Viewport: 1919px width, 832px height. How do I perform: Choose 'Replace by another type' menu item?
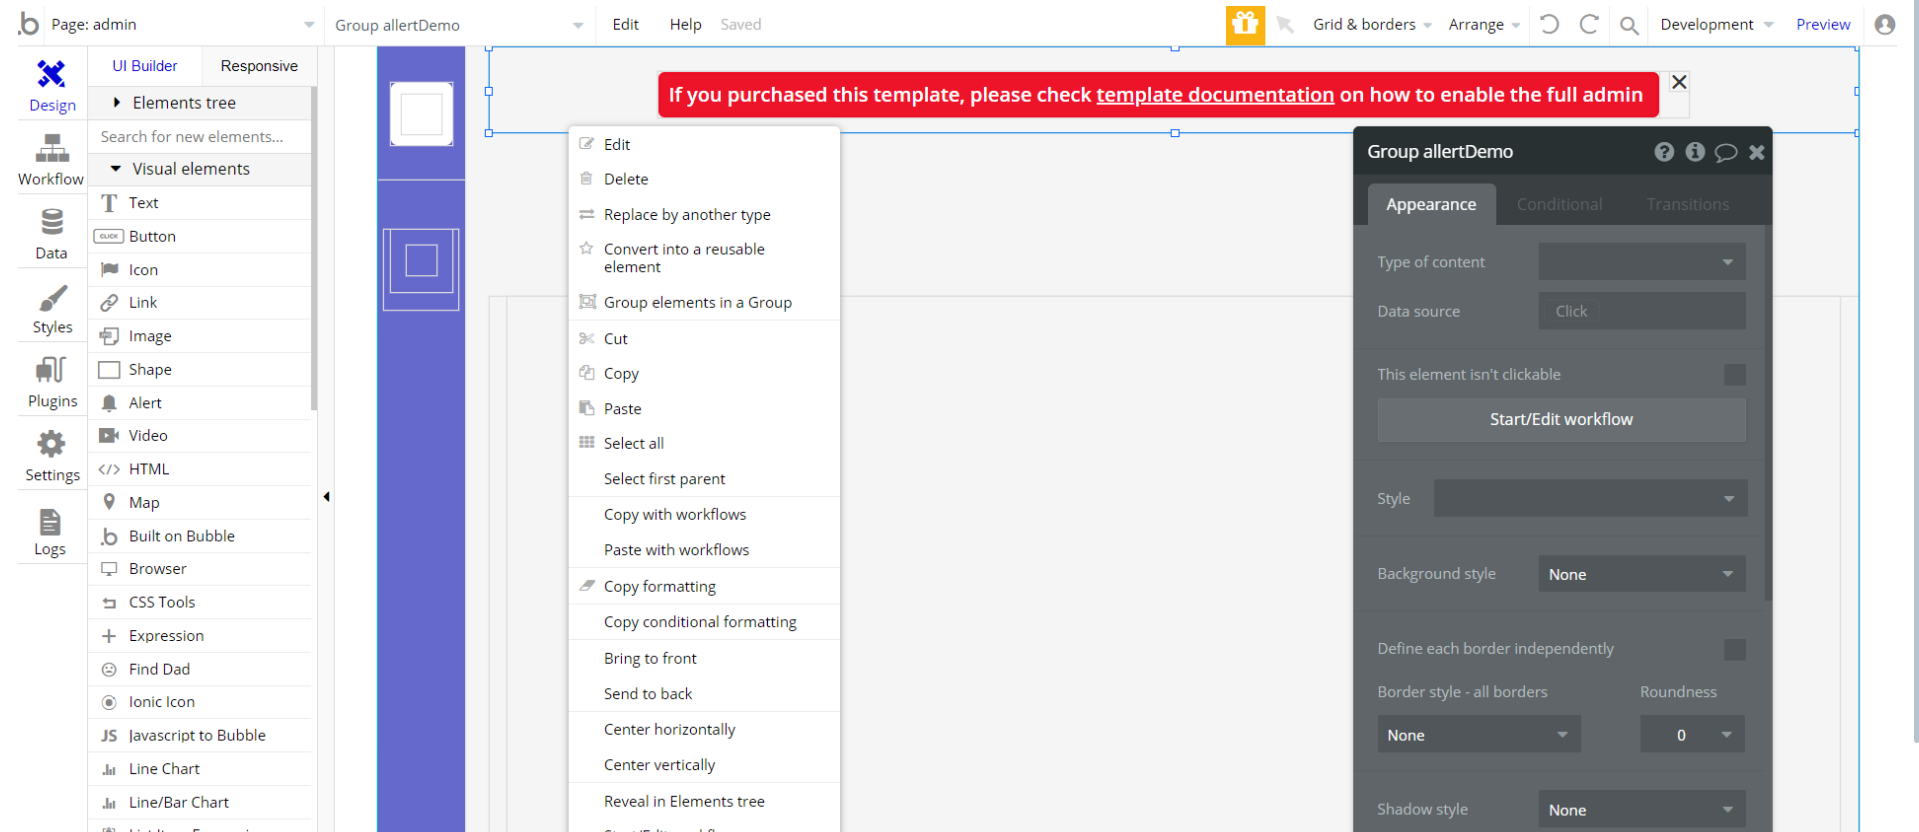687,215
